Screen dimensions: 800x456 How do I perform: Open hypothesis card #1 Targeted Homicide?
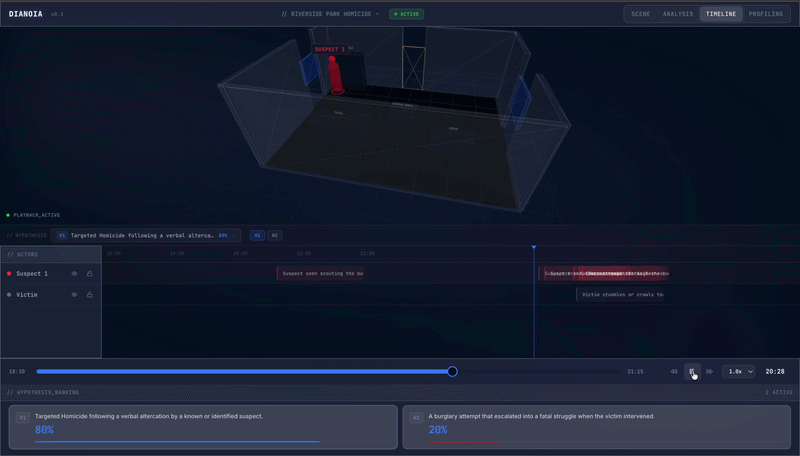[203, 427]
